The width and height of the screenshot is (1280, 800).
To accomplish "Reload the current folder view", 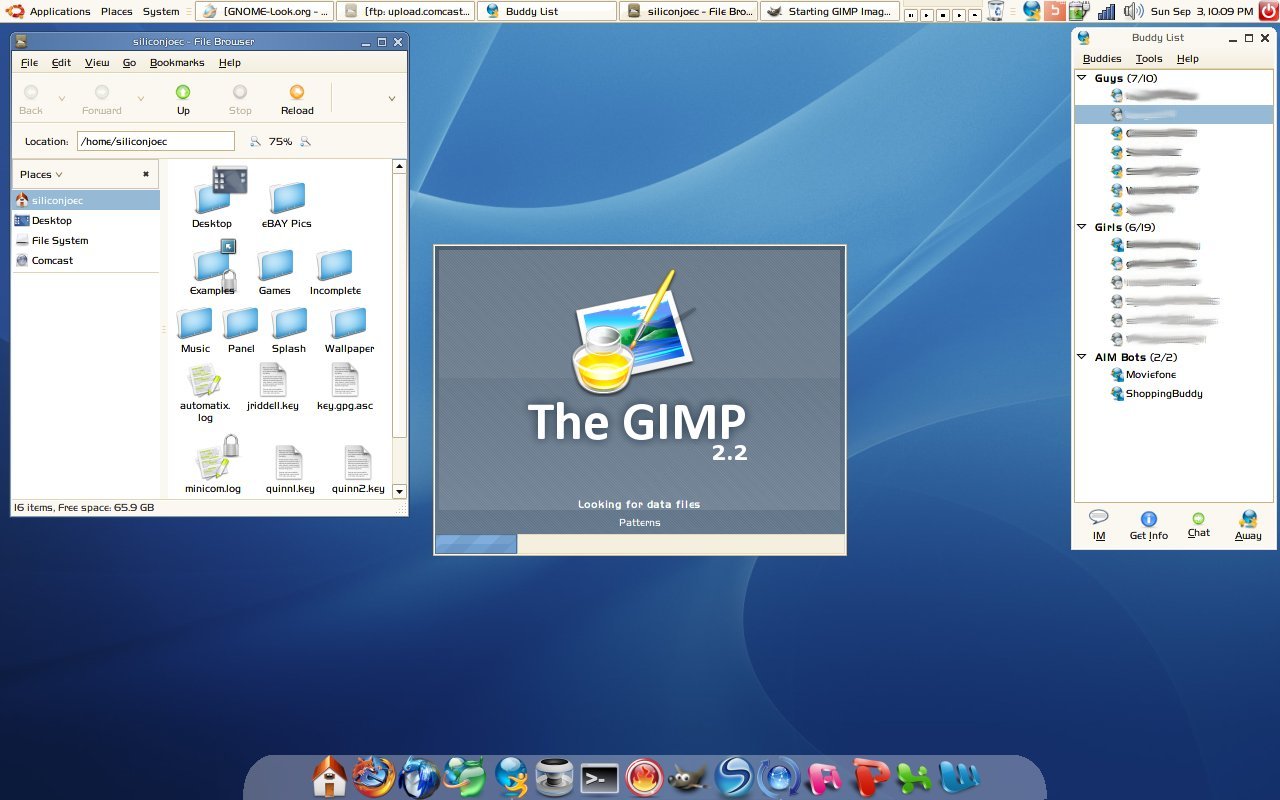I will (x=297, y=99).
